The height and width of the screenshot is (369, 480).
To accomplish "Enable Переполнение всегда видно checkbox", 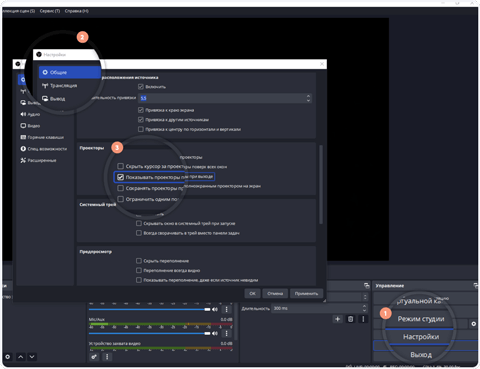I will [139, 270].
